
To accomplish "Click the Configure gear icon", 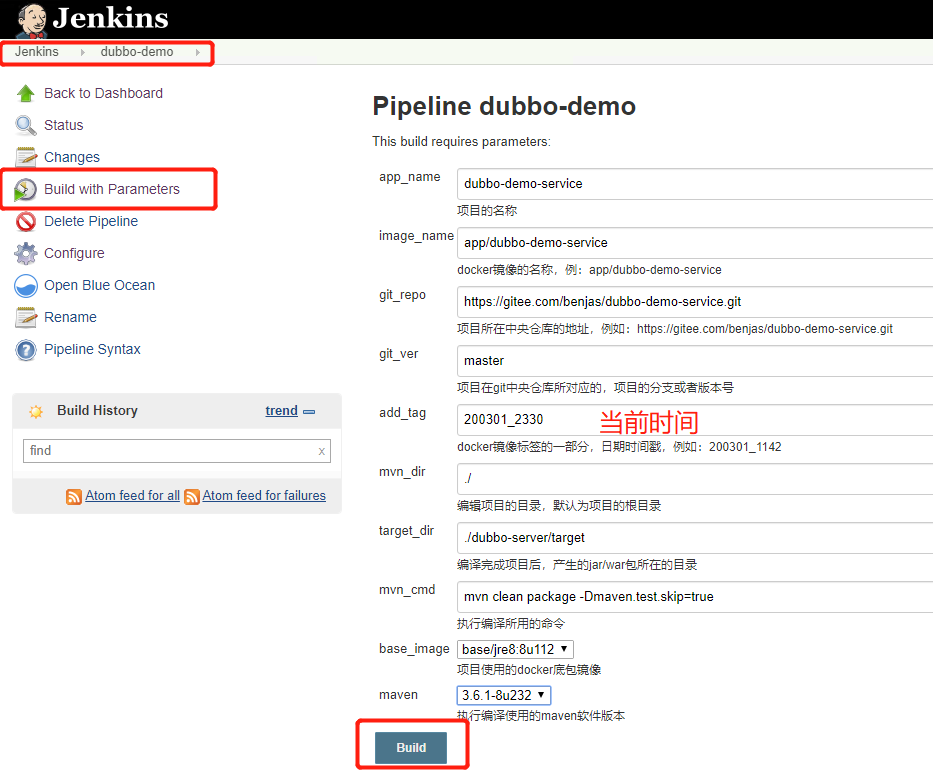I will coord(26,253).
